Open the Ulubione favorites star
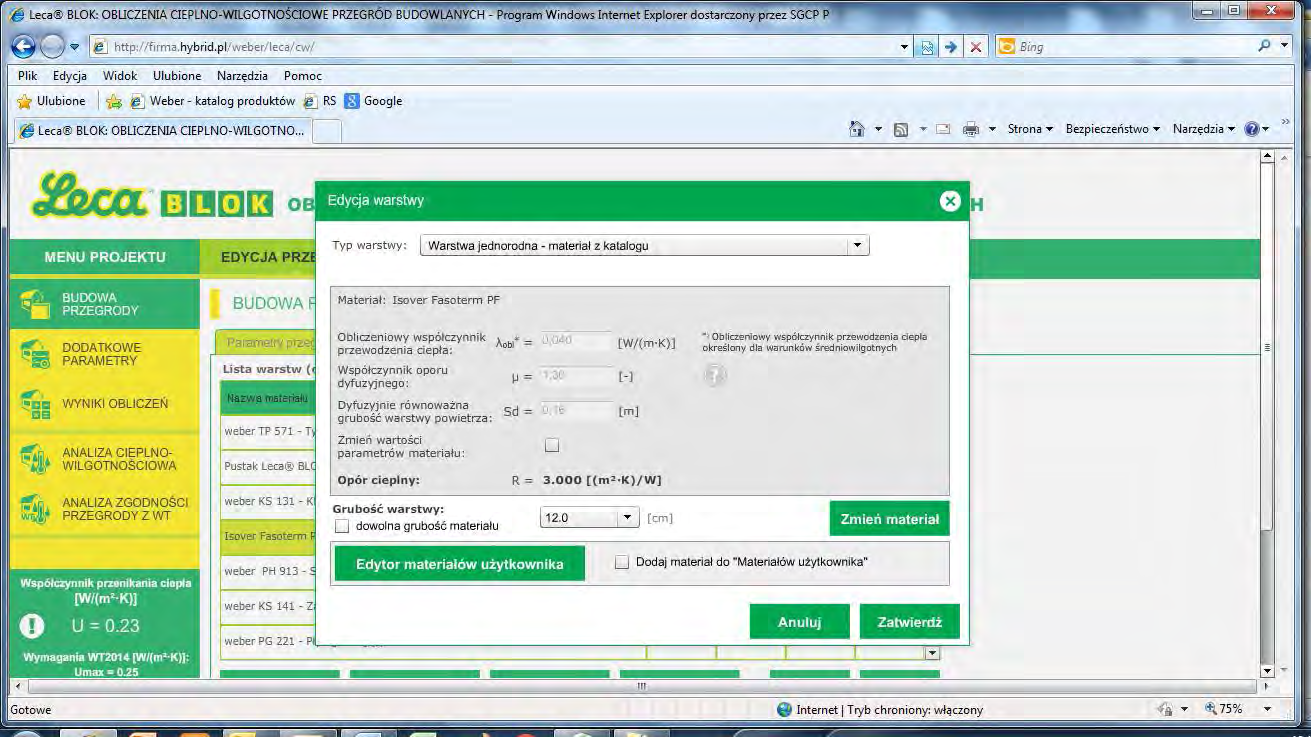Screen dimensions: 1311x737 [x=51, y=101]
